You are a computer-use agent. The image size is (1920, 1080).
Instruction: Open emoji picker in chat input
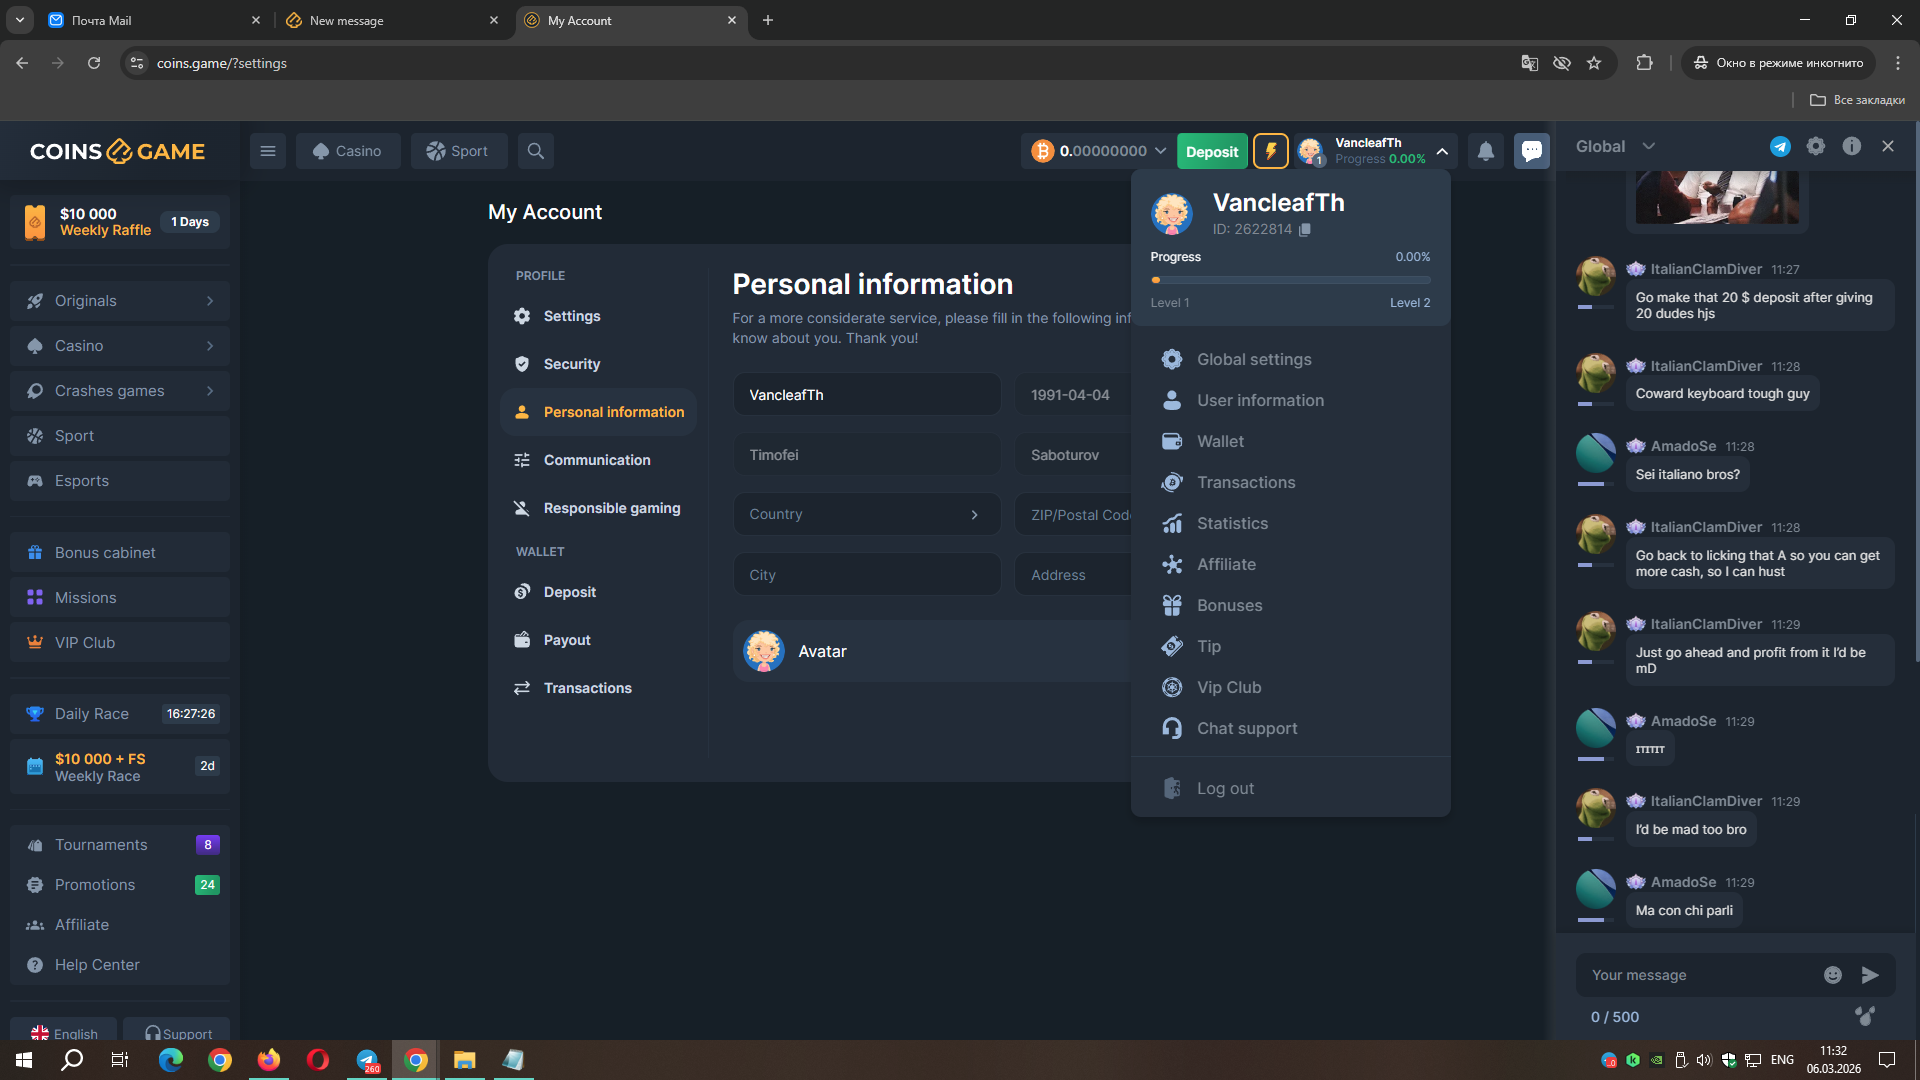[x=1832, y=975]
